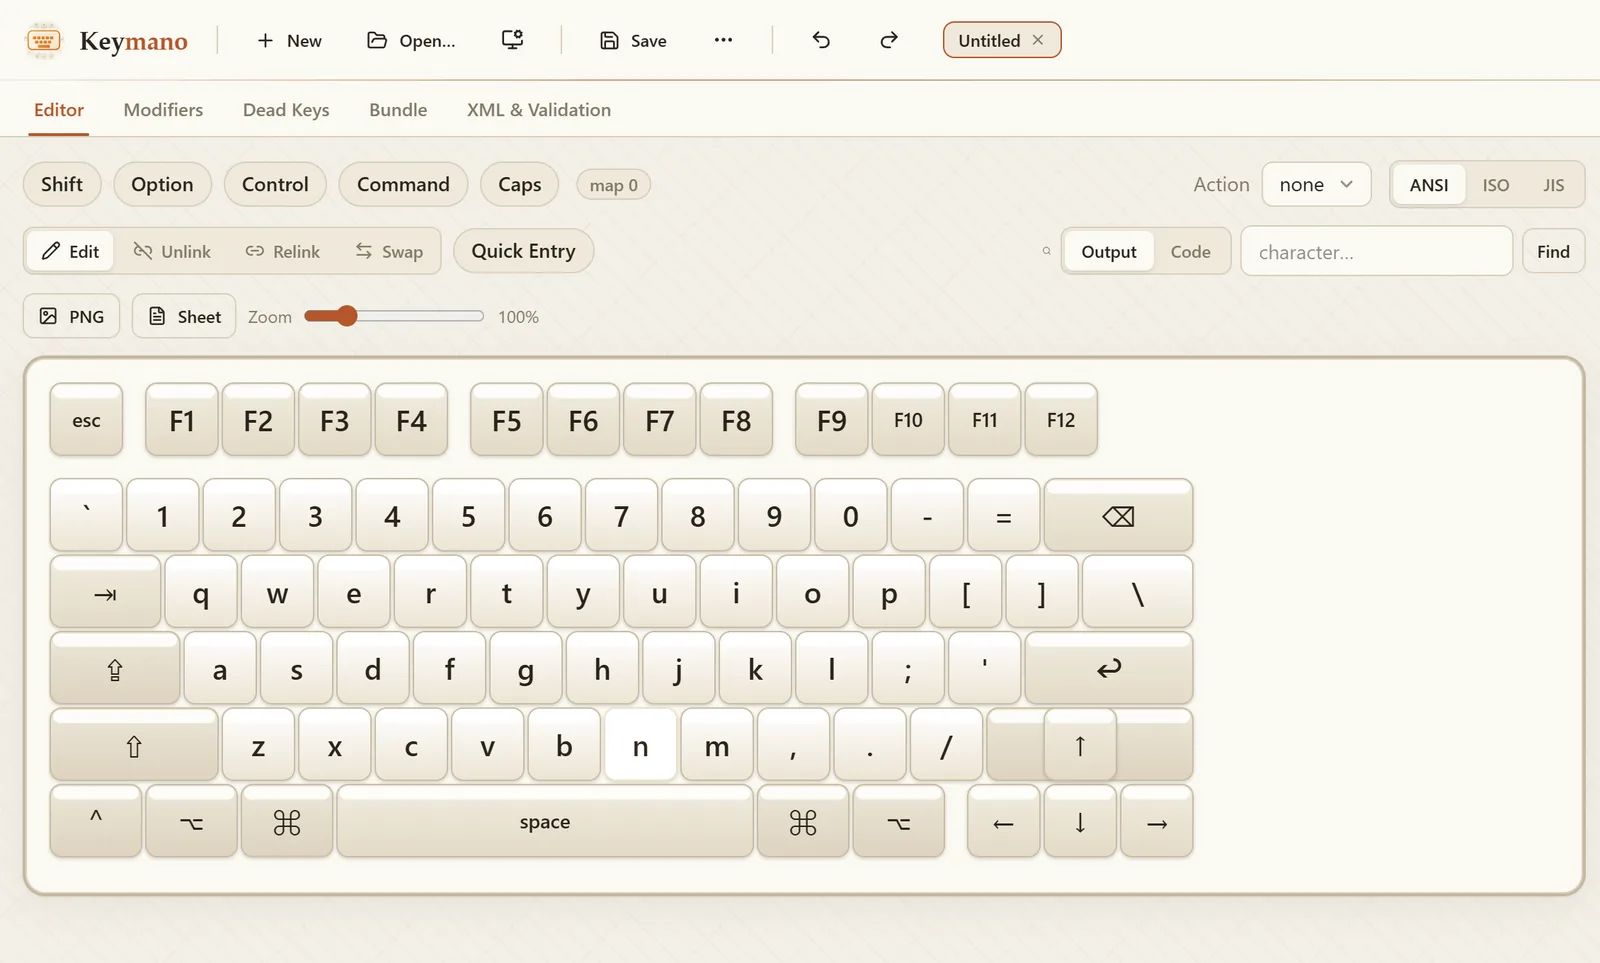
Task: Select the Swap tool
Action: coord(389,251)
